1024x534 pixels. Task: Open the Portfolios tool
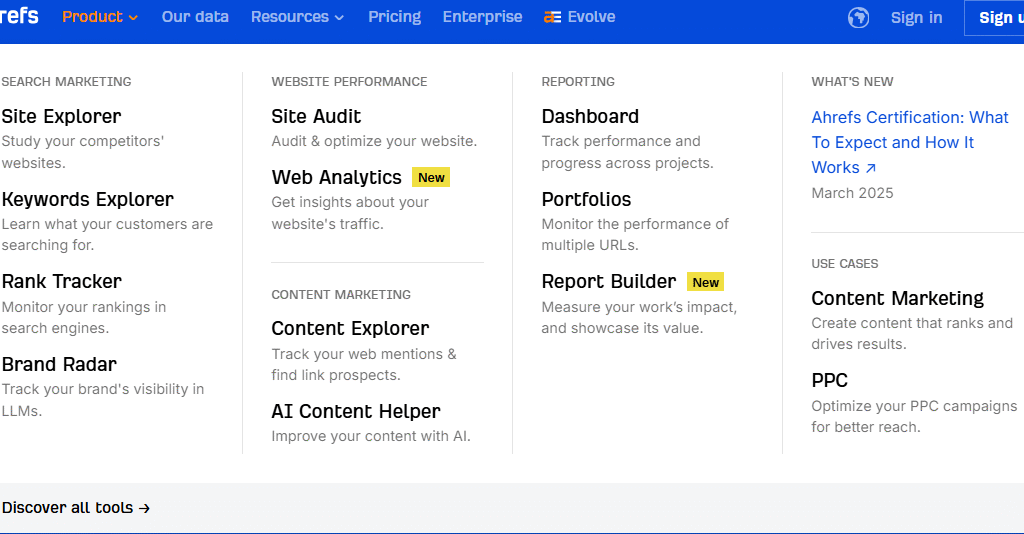pyautogui.click(x=586, y=199)
